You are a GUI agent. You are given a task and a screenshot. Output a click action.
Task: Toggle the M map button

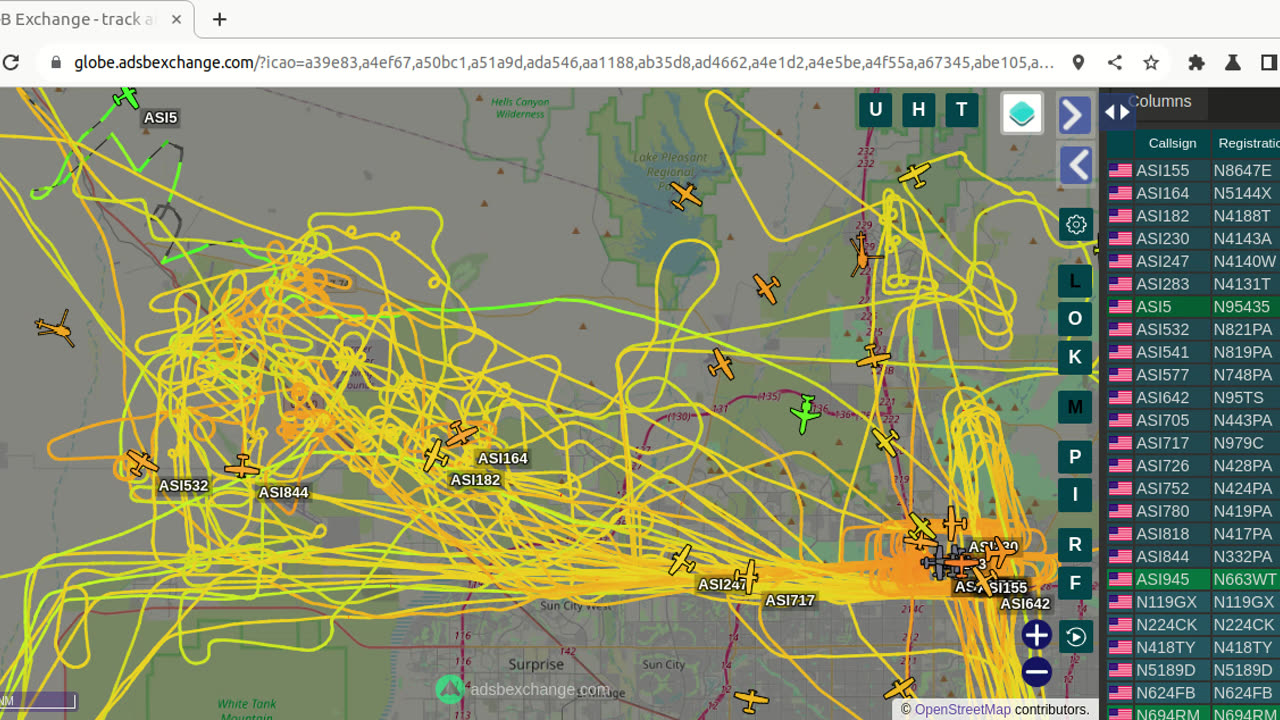tap(1075, 407)
